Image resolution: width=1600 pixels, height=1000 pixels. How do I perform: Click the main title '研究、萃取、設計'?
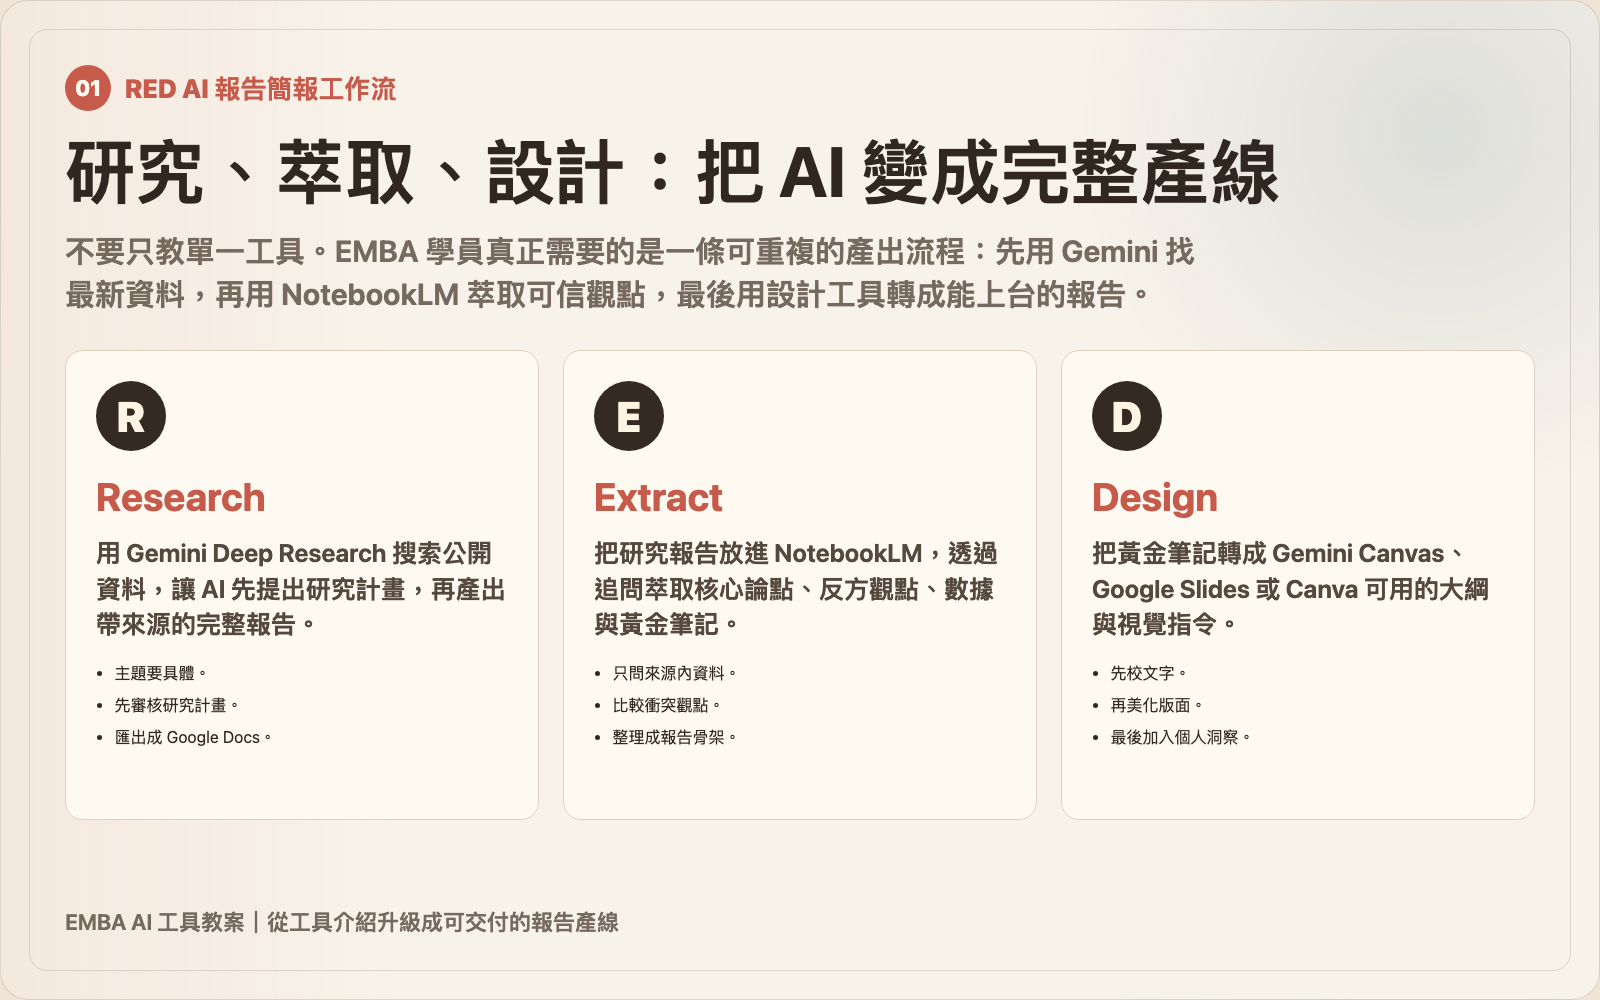tap(345, 174)
